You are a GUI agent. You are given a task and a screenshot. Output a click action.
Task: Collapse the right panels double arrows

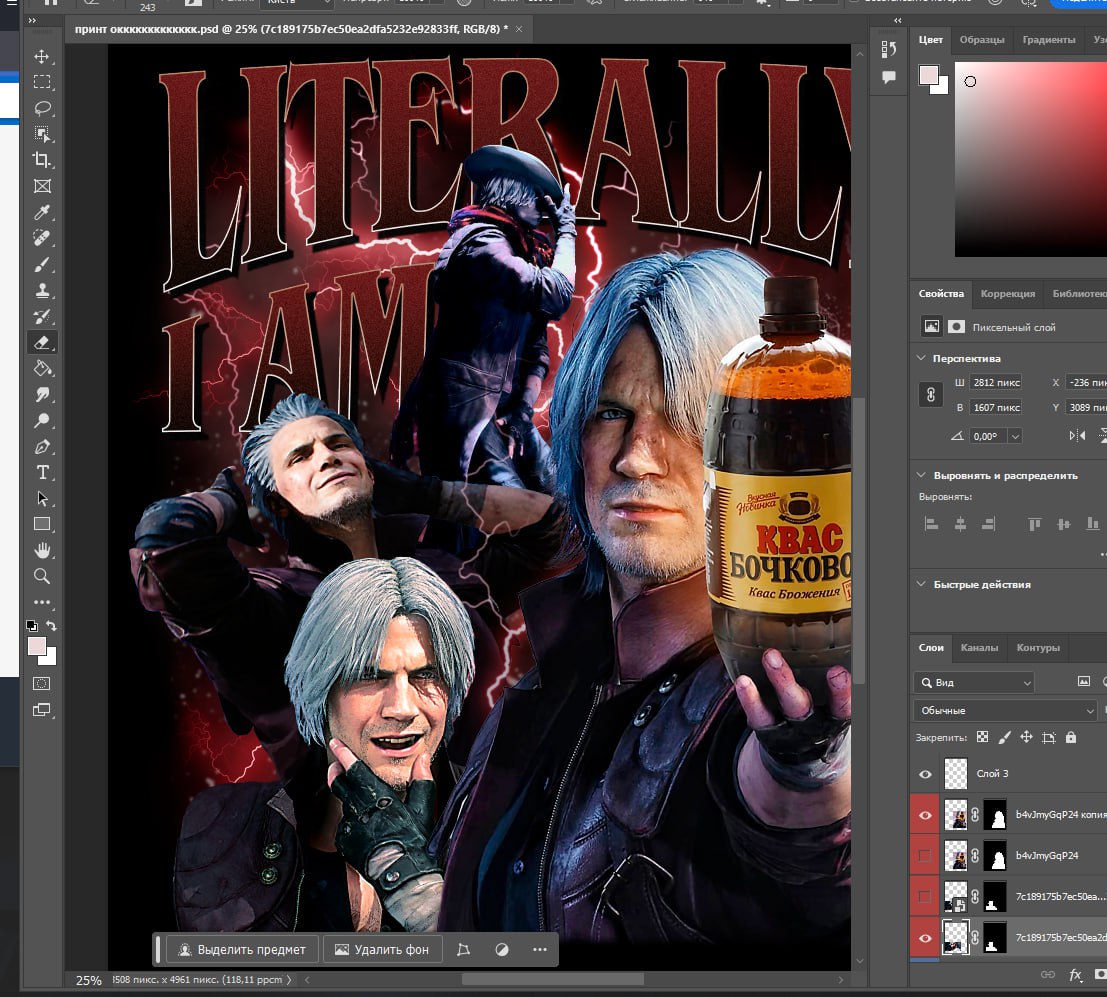tap(897, 20)
